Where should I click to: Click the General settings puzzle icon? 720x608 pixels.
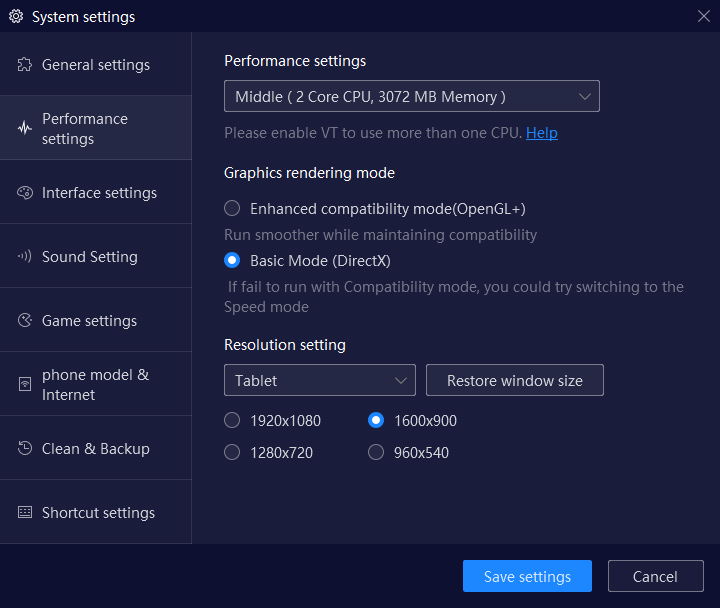pos(25,65)
